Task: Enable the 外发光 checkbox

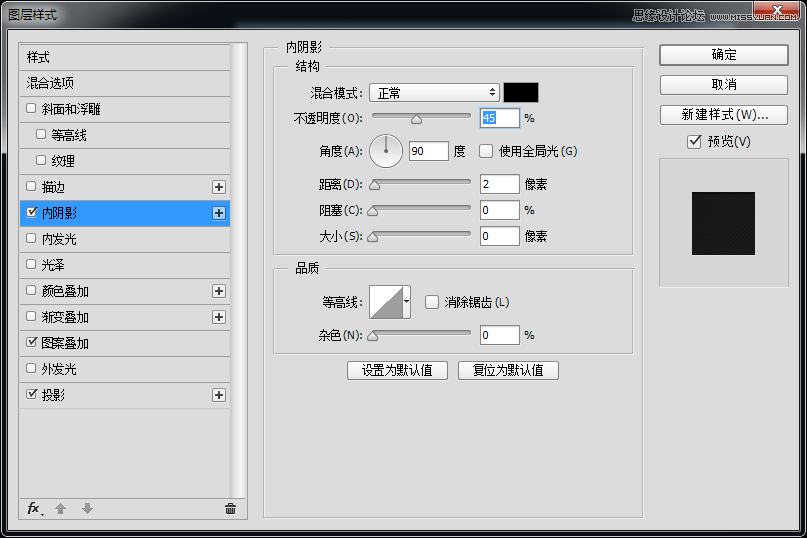Action: click(x=31, y=368)
